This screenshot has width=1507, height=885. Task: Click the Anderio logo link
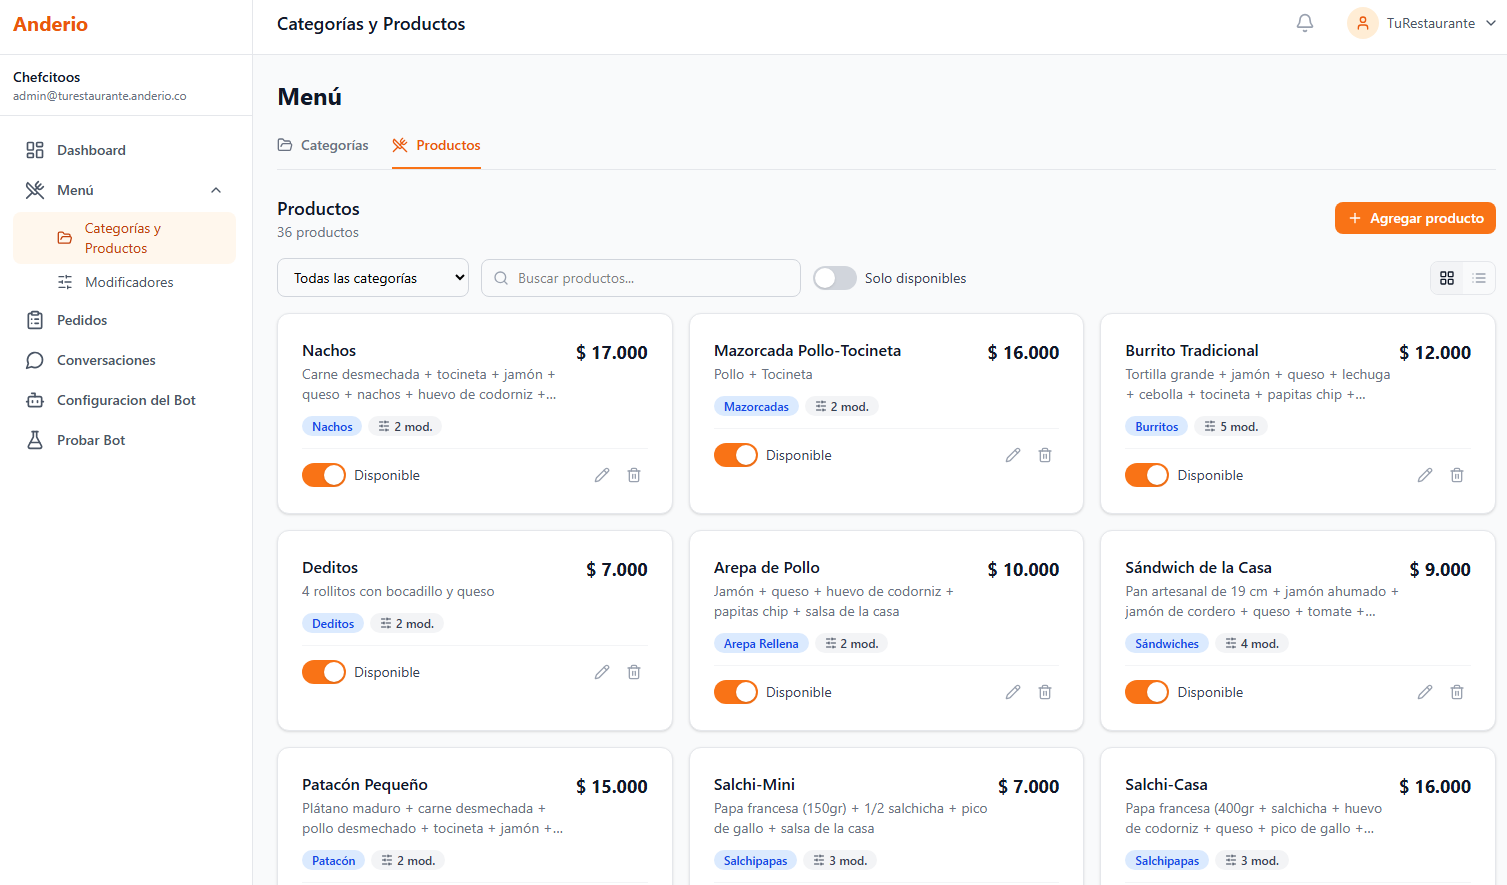tap(50, 24)
